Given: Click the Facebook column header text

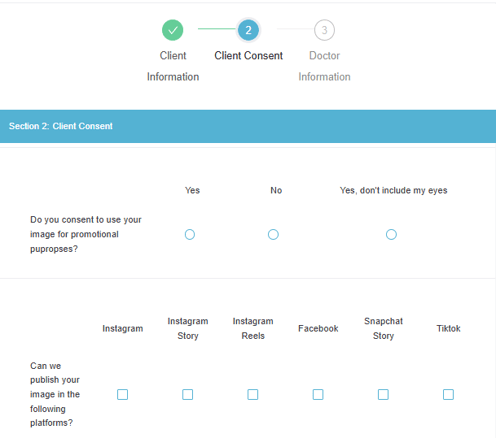Looking at the screenshot, I should (x=318, y=328).
